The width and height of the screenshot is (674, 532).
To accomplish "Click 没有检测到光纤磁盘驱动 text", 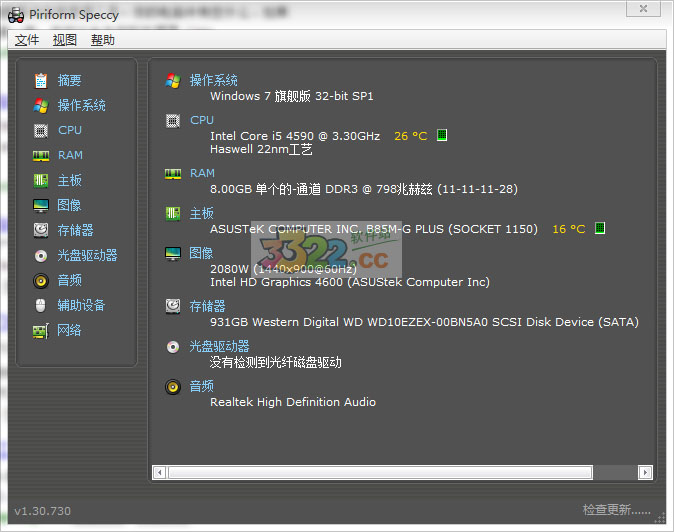I will [x=276, y=363].
